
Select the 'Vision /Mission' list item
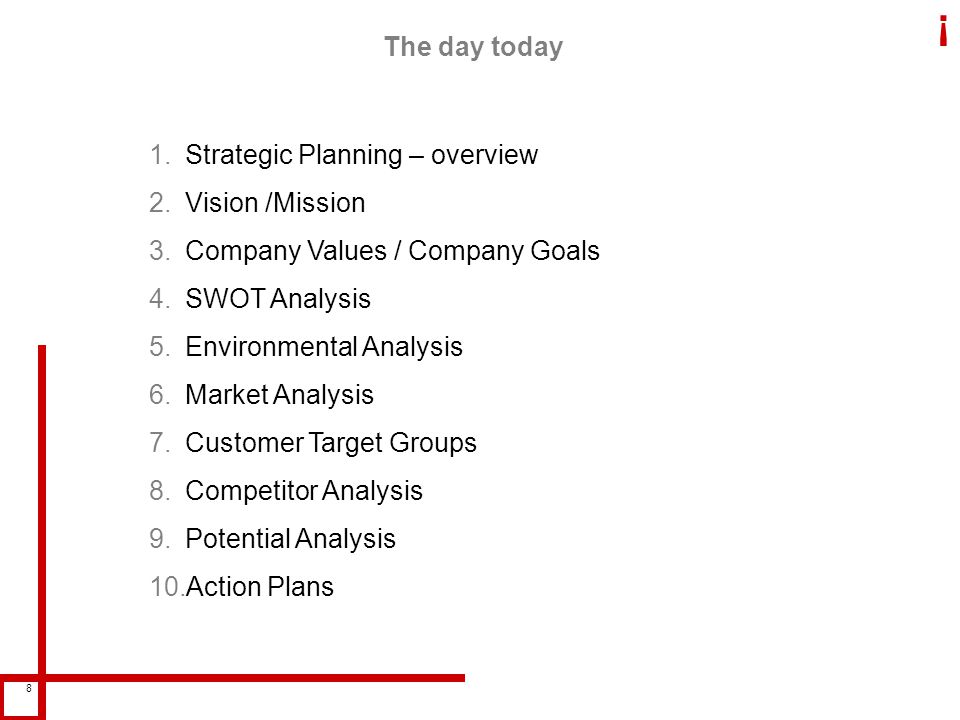275,203
